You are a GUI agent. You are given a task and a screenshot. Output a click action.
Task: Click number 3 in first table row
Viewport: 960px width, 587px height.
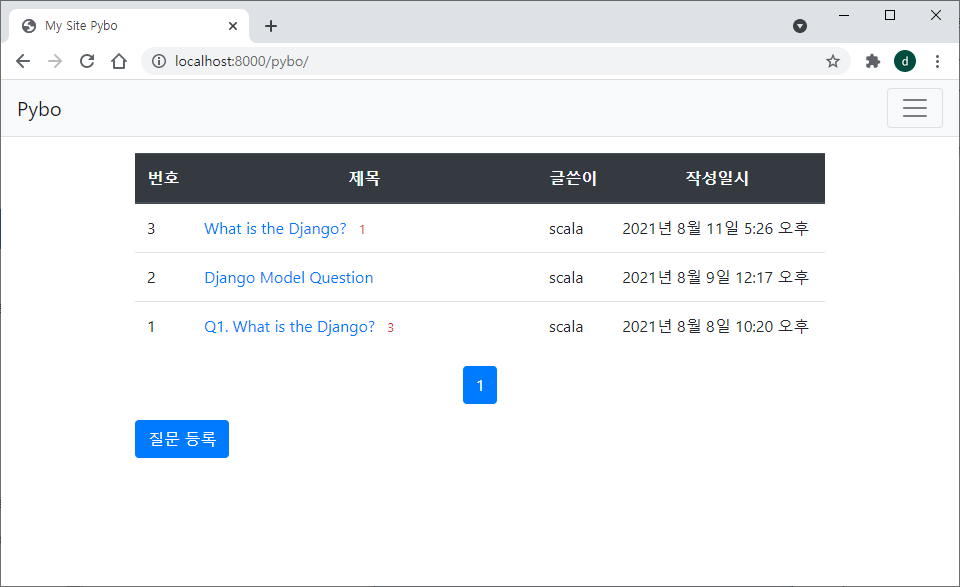[x=151, y=228]
